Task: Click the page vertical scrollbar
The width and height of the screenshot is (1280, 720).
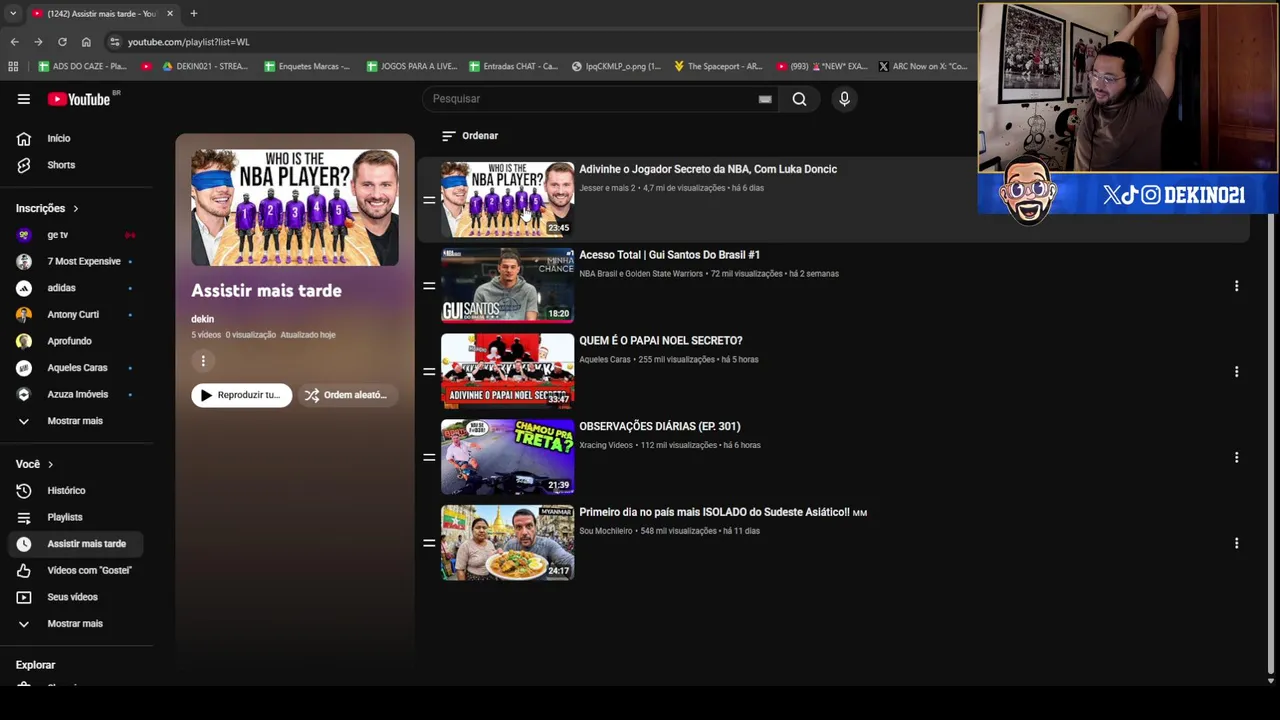Action: pyautogui.click(x=1271, y=445)
